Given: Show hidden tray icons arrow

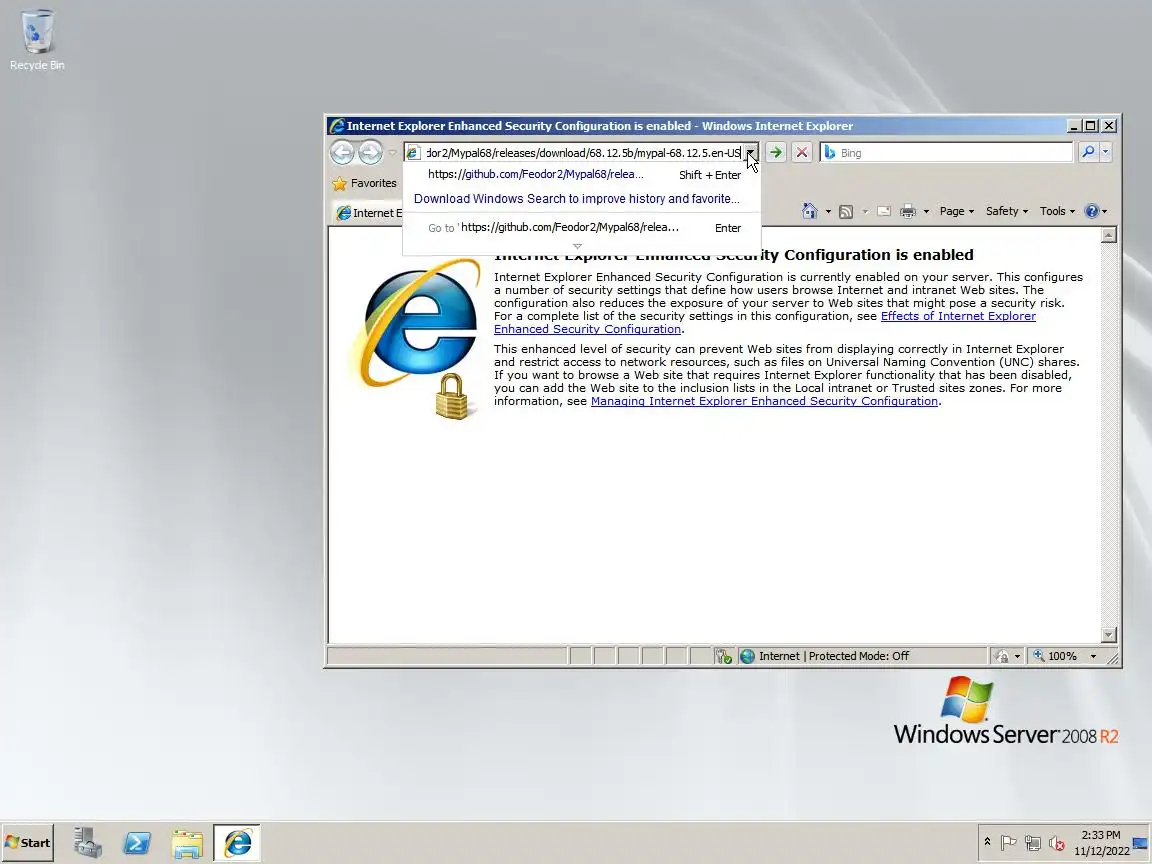Looking at the screenshot, I should pyautogui.click(x=987, y=842).
